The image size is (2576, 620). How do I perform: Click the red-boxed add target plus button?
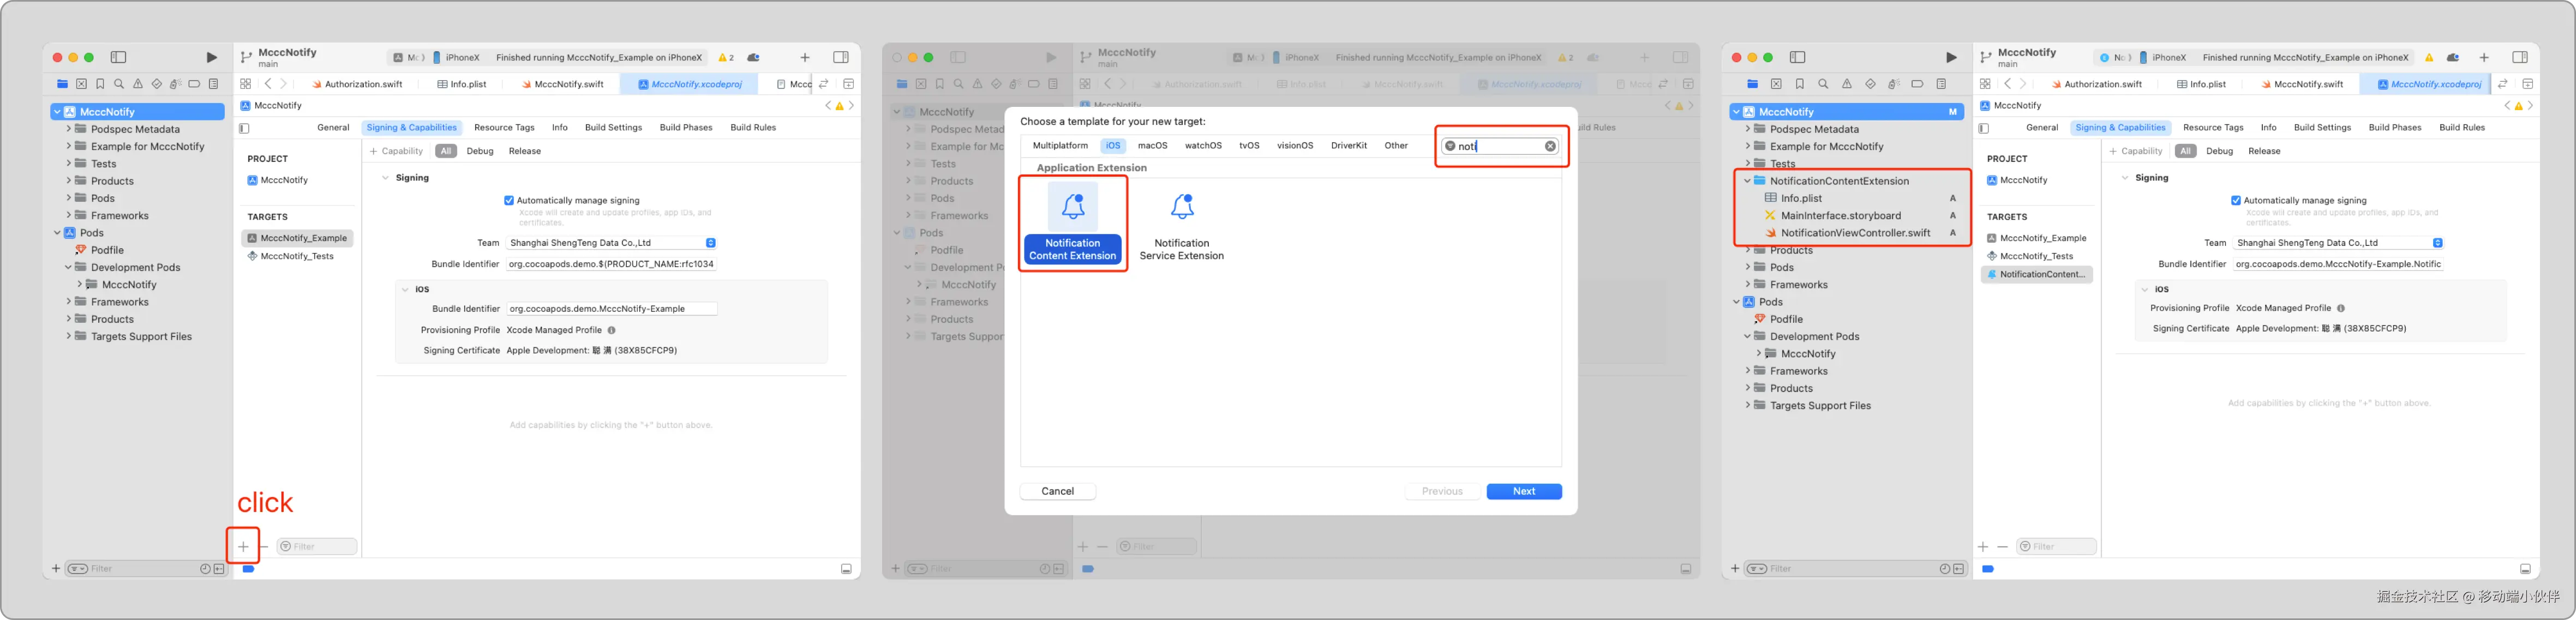(243, 546)
